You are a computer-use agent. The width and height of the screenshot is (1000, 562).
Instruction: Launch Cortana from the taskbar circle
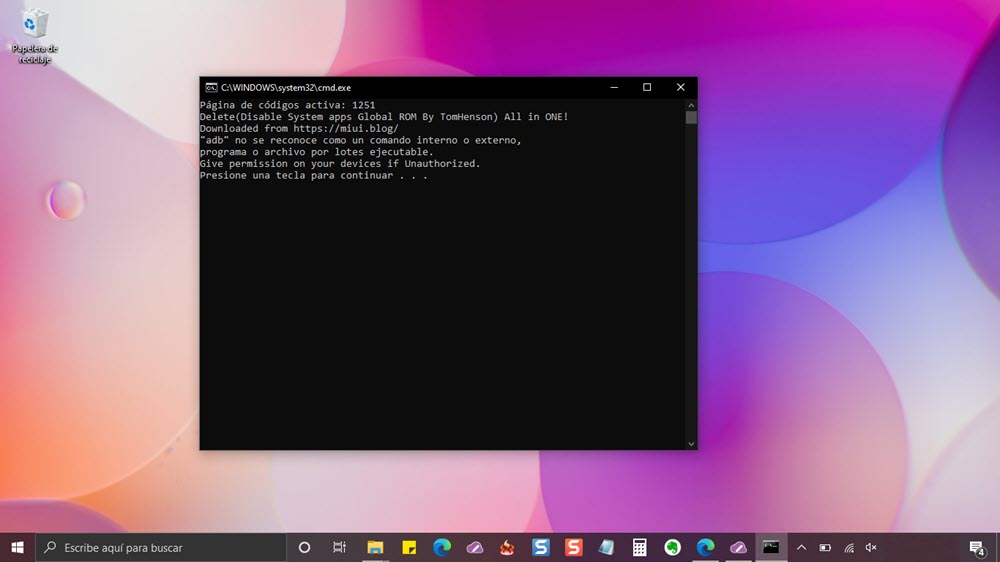point(305,547)
